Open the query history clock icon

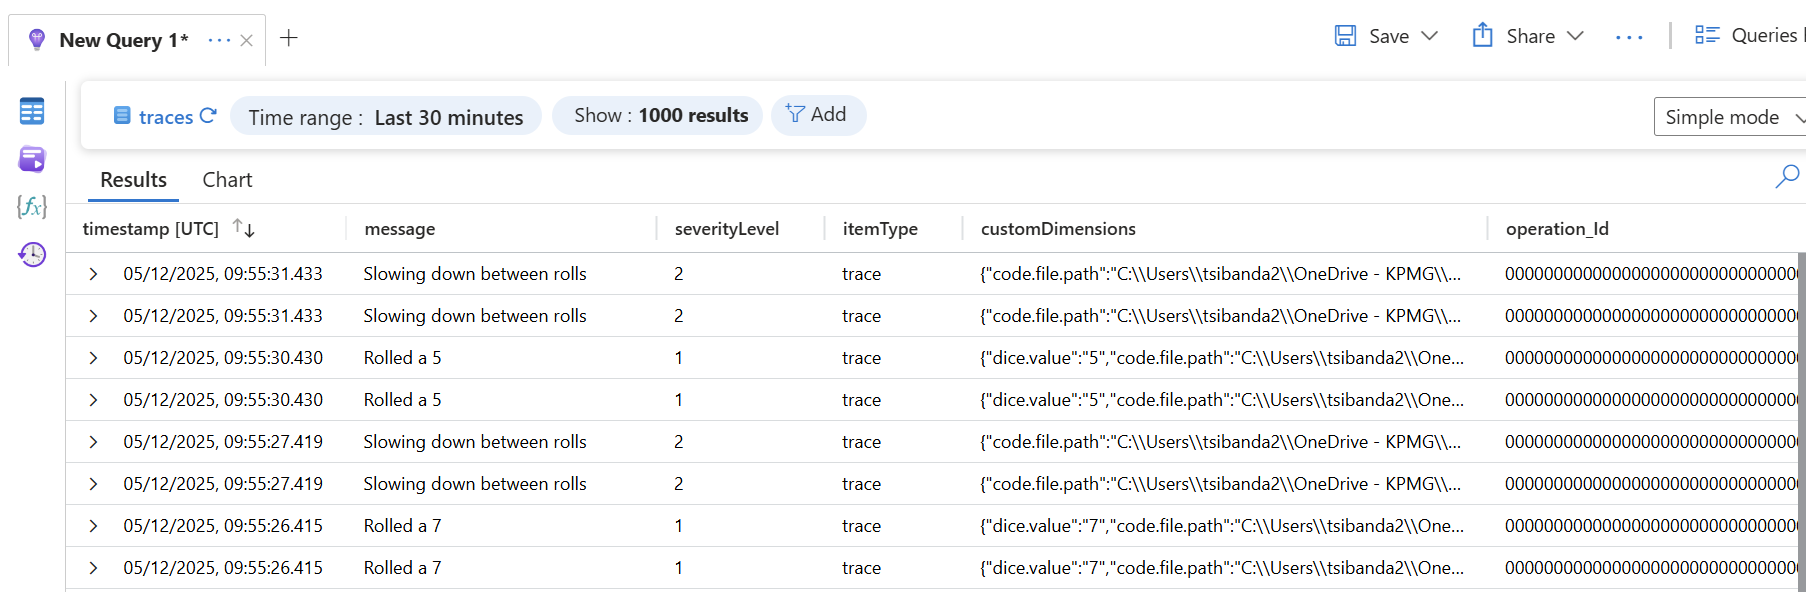point(32,255)
